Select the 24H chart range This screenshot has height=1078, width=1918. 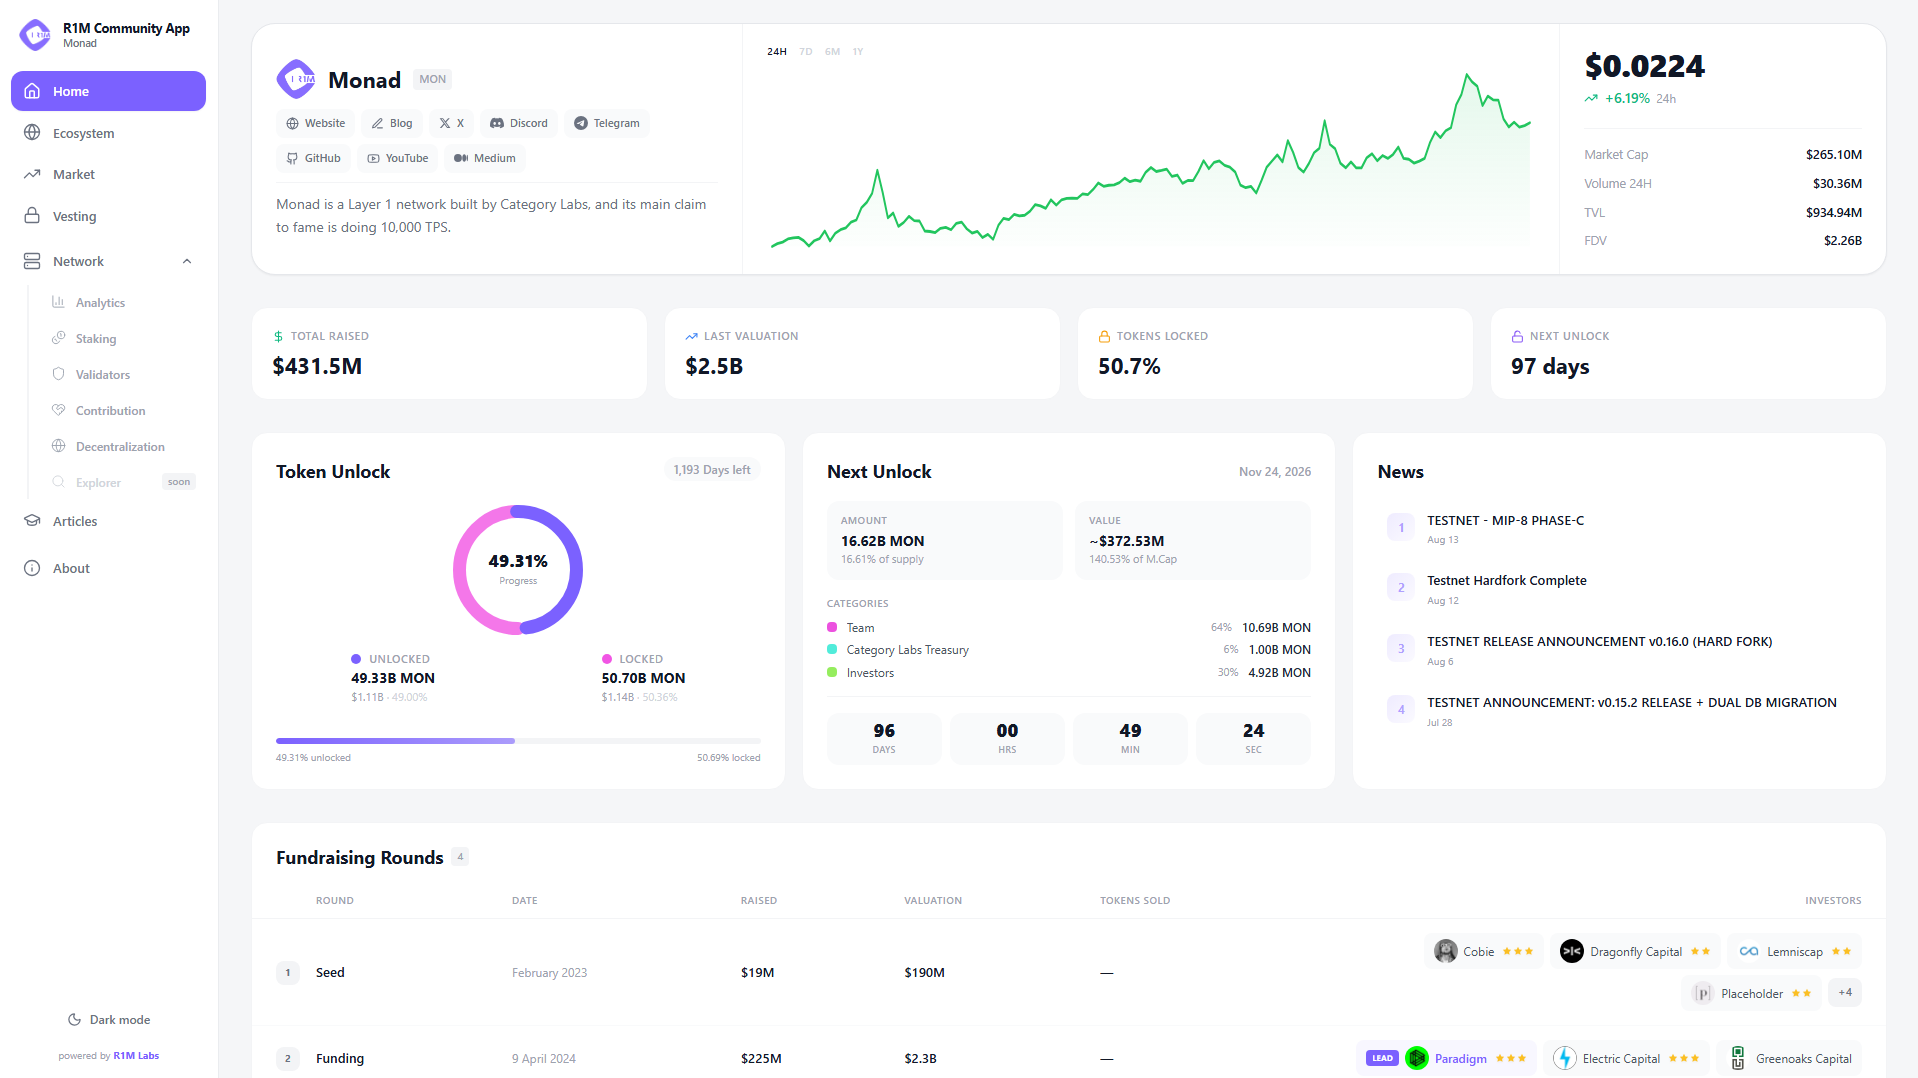(x=777, y=52)
